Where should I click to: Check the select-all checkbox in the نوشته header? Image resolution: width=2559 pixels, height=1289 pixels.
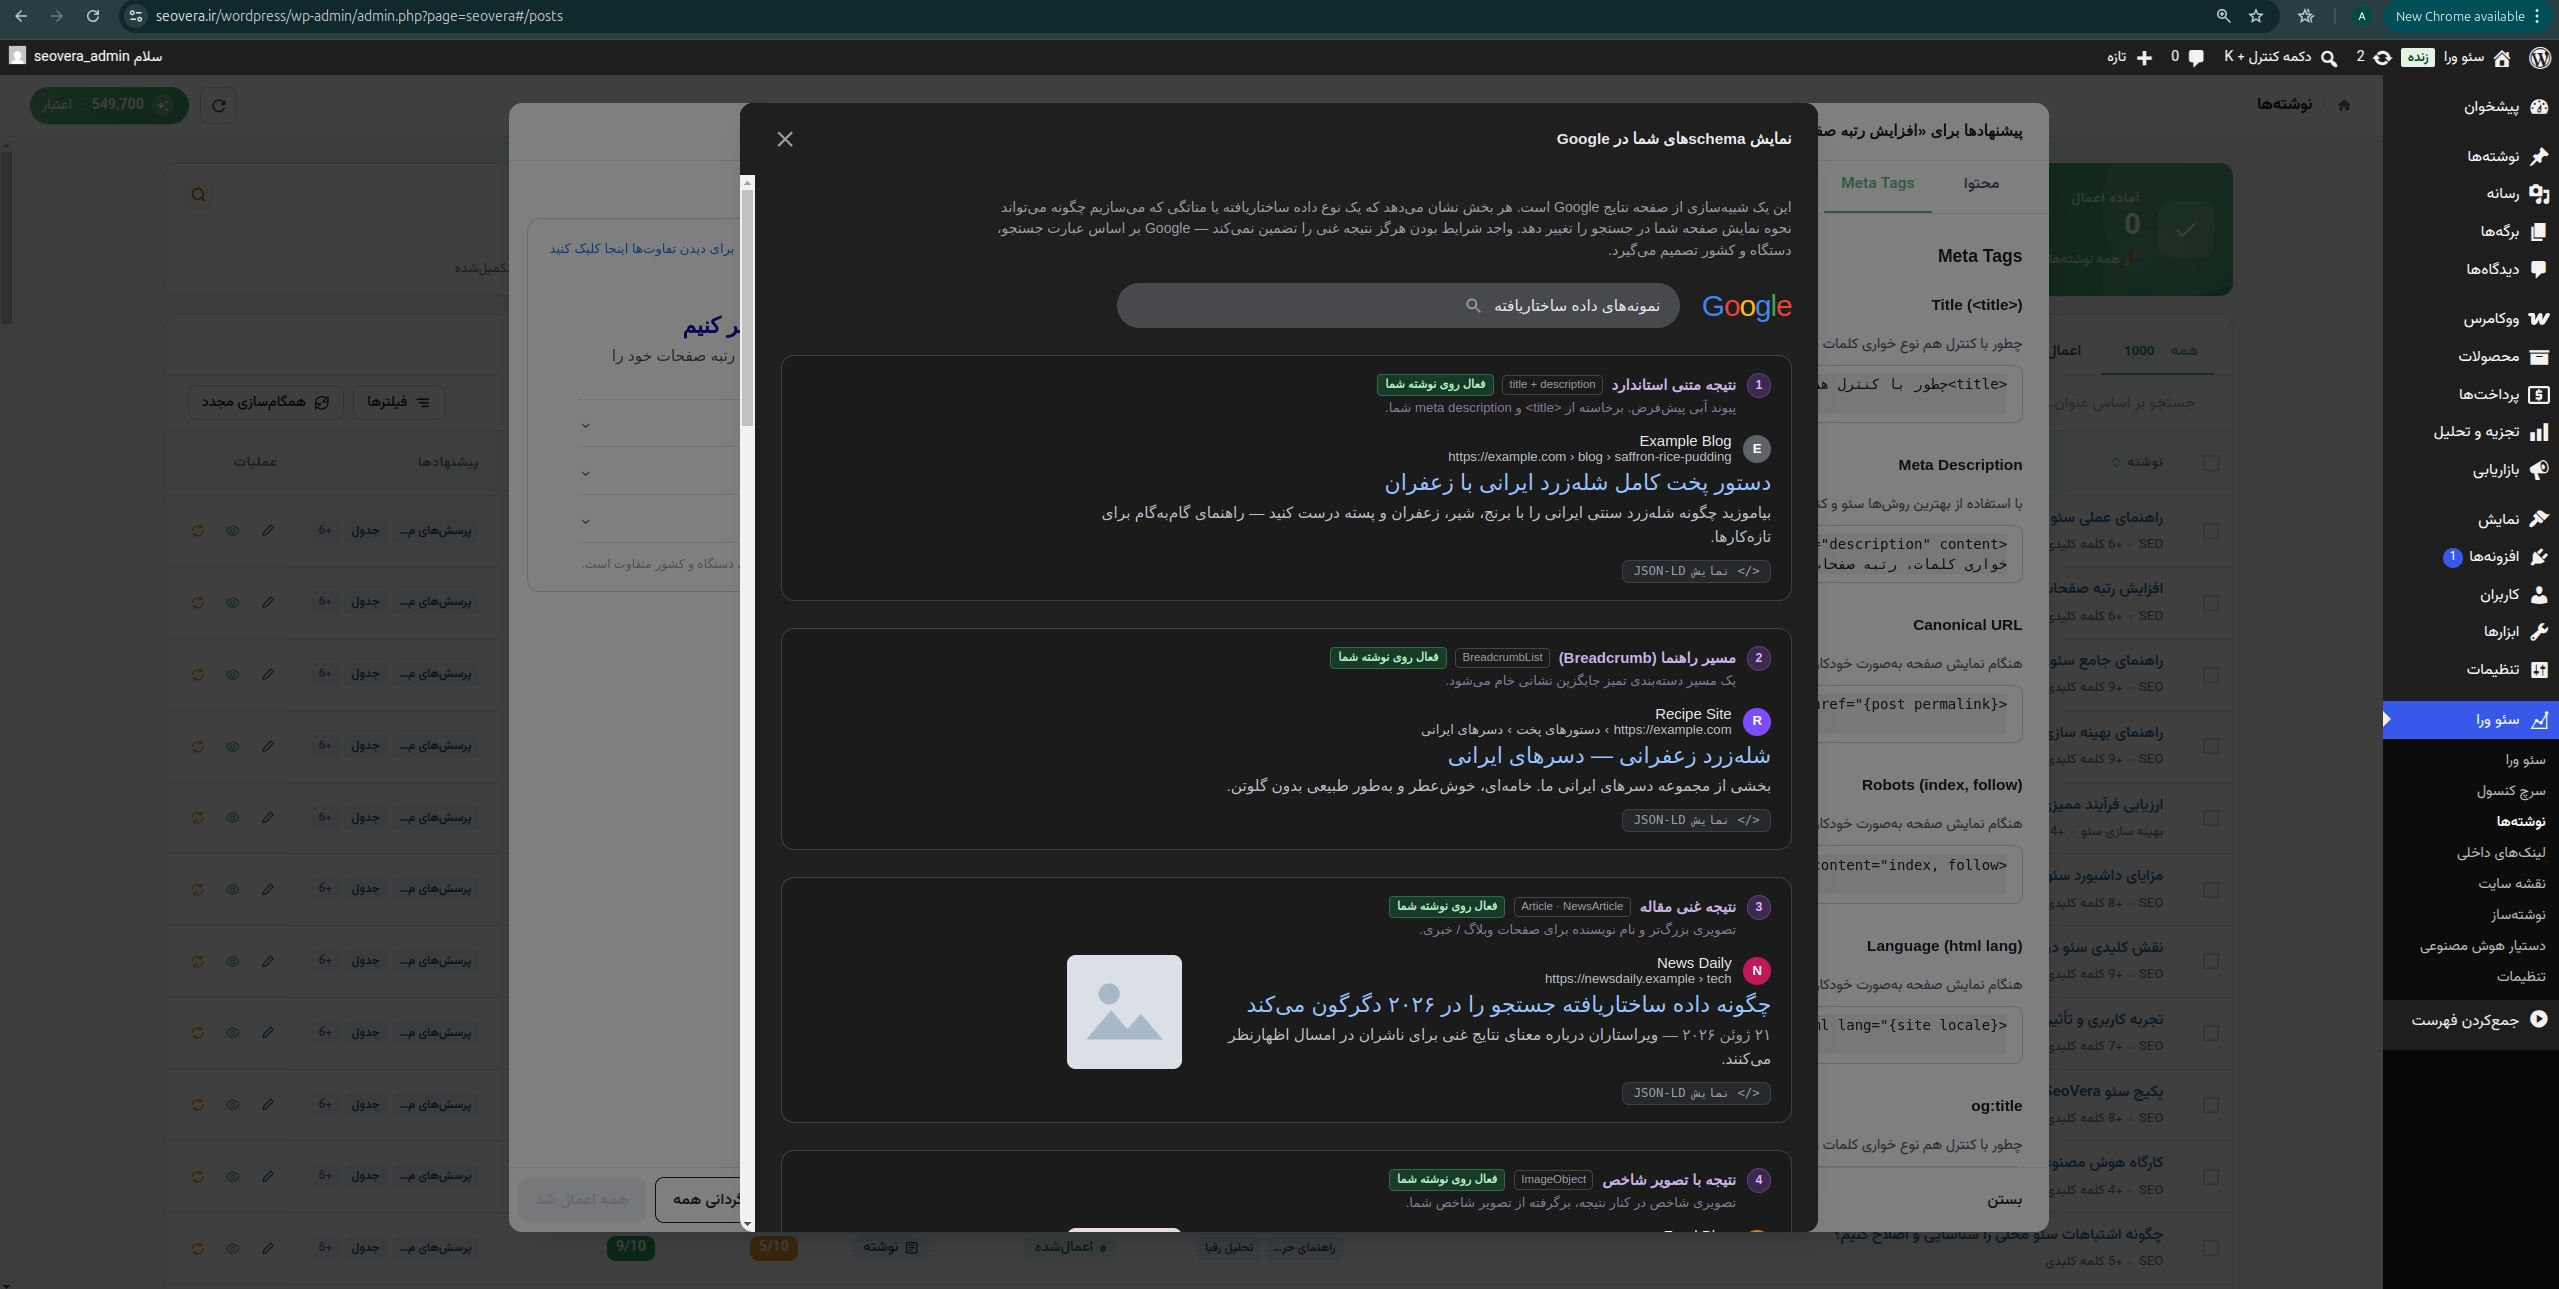click(x=2211, y=463)
